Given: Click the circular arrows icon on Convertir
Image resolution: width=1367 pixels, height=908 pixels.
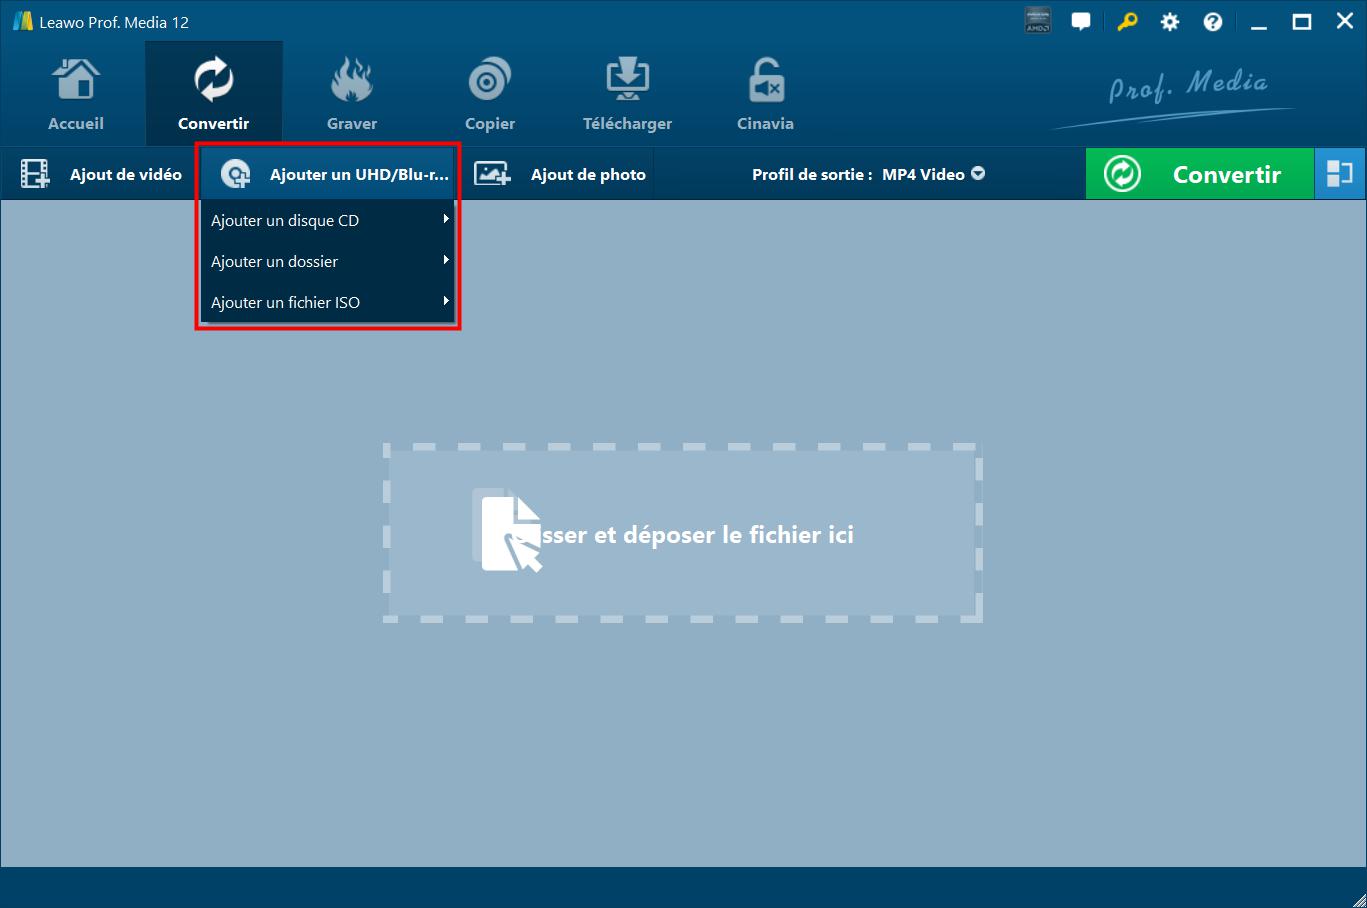Looking at the screenshot, I should pos(1122,174).
